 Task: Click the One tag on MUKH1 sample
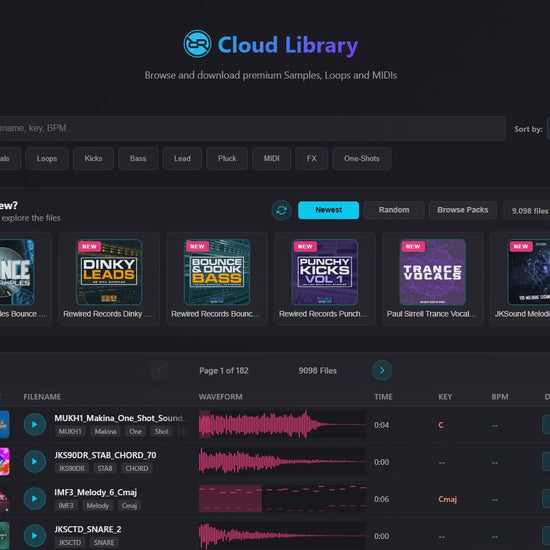pos(135,431)
